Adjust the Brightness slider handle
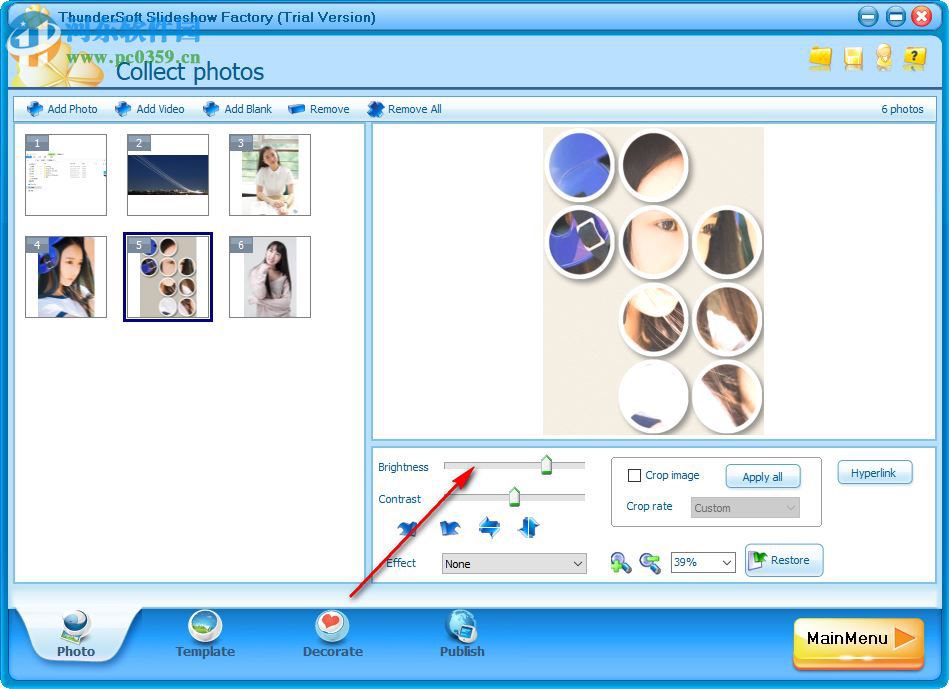 [546, 462]
